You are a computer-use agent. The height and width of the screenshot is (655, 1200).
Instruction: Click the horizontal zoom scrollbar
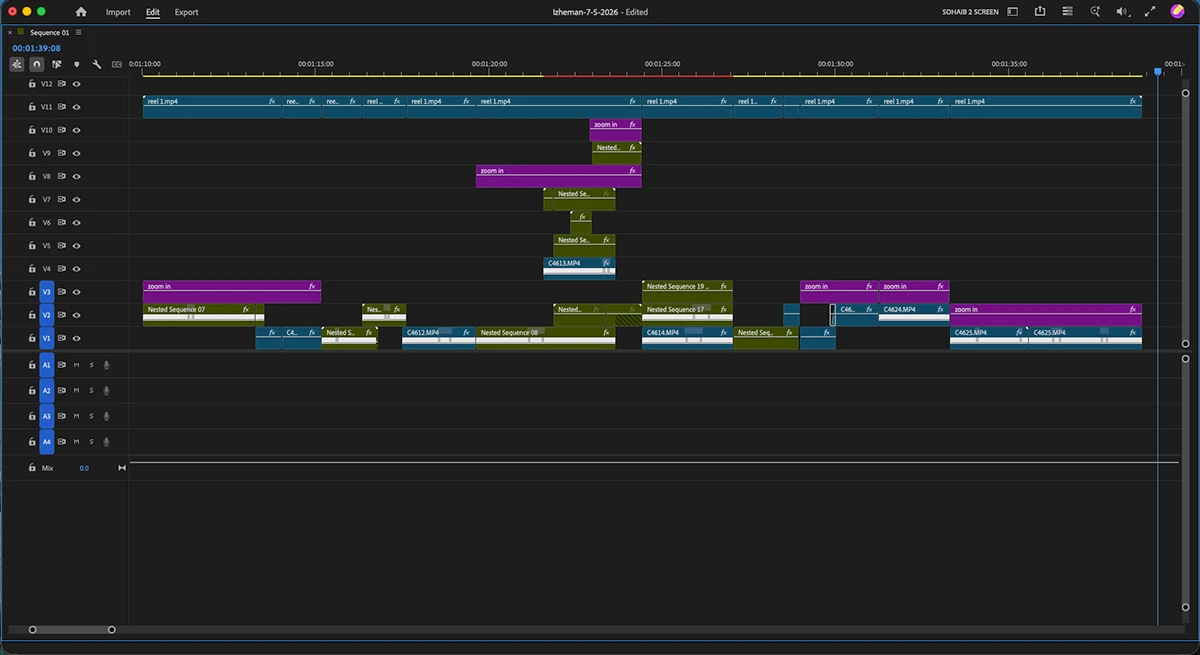72,629
